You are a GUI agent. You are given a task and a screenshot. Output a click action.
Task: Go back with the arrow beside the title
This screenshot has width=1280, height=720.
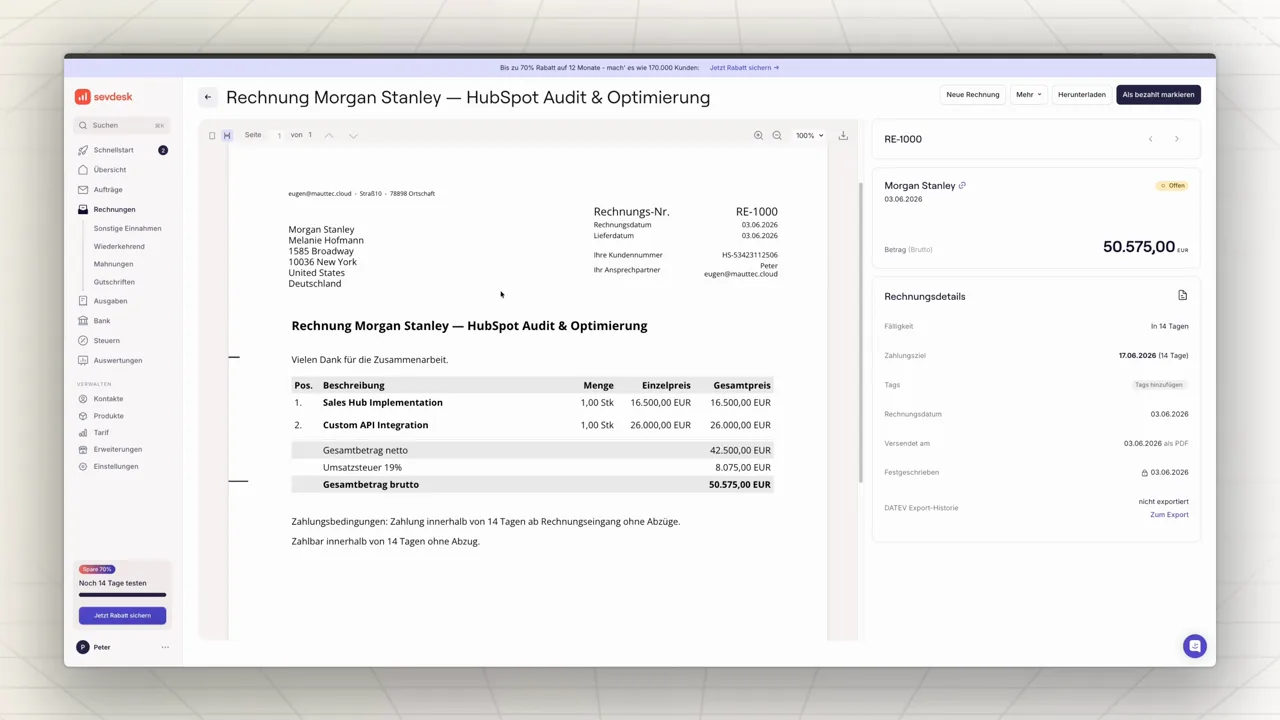pos(207,97)
